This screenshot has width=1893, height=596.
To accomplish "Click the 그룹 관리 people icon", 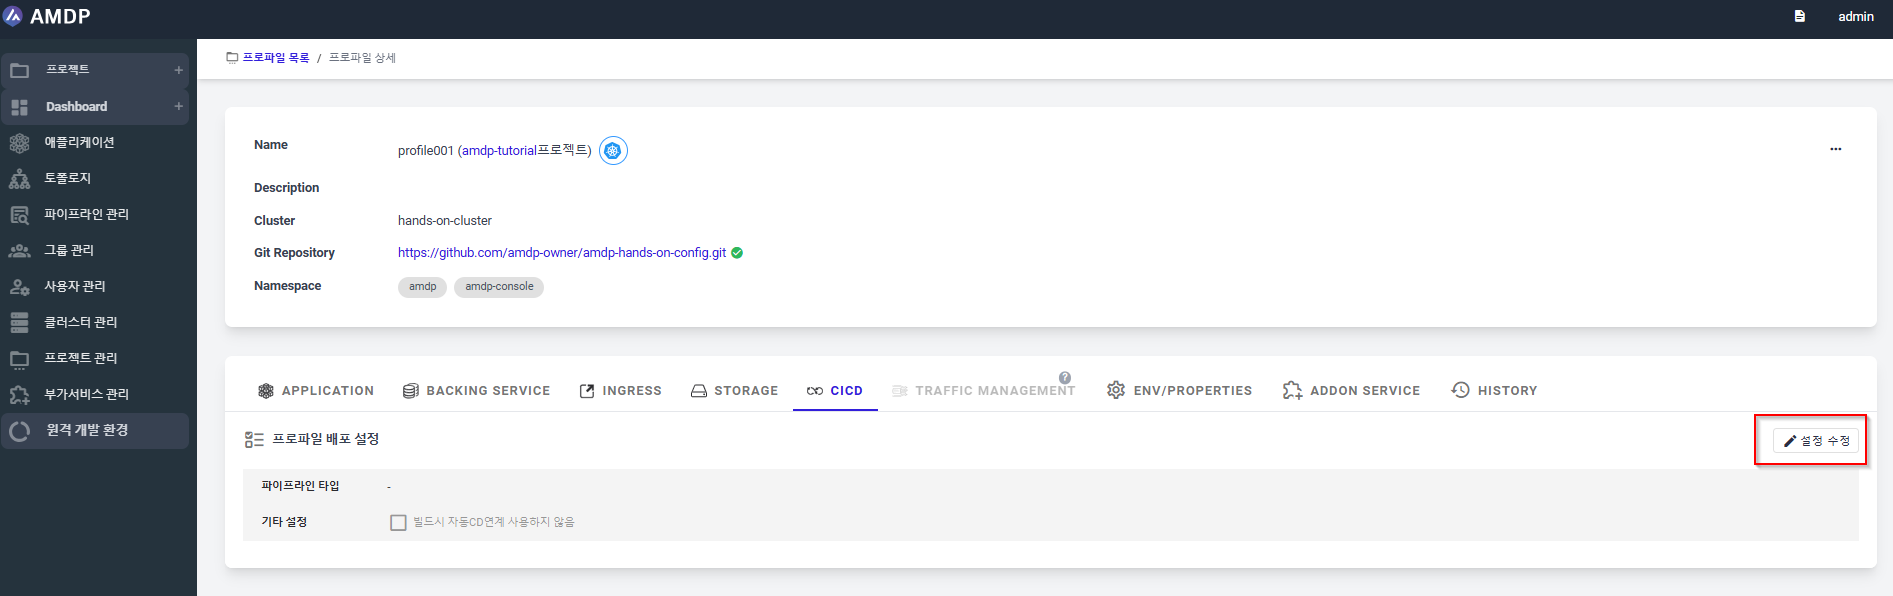I will coord(19,250).
